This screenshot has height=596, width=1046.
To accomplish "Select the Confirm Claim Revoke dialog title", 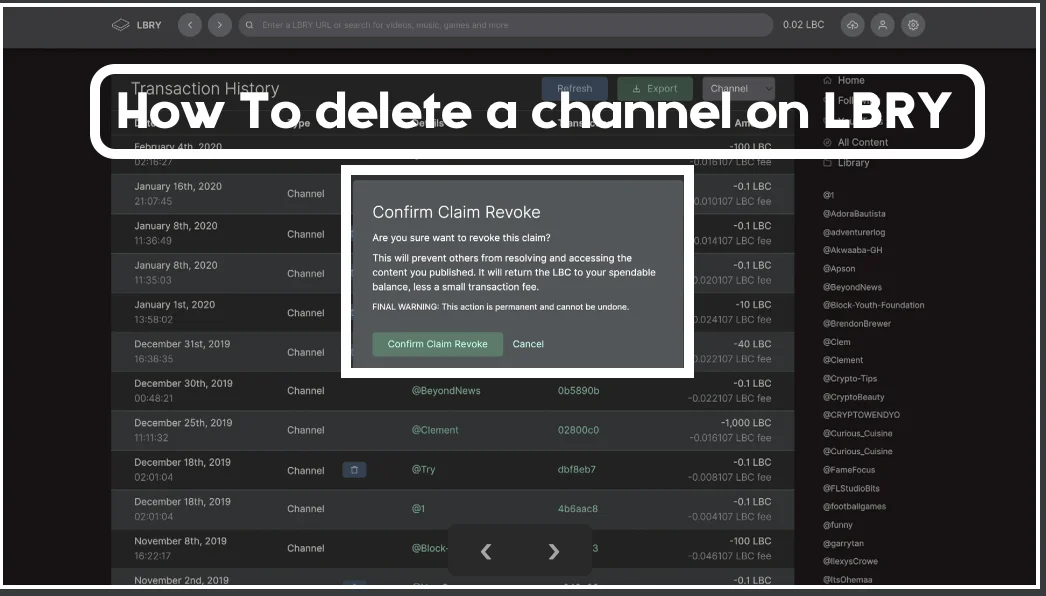I will [456, 212].
